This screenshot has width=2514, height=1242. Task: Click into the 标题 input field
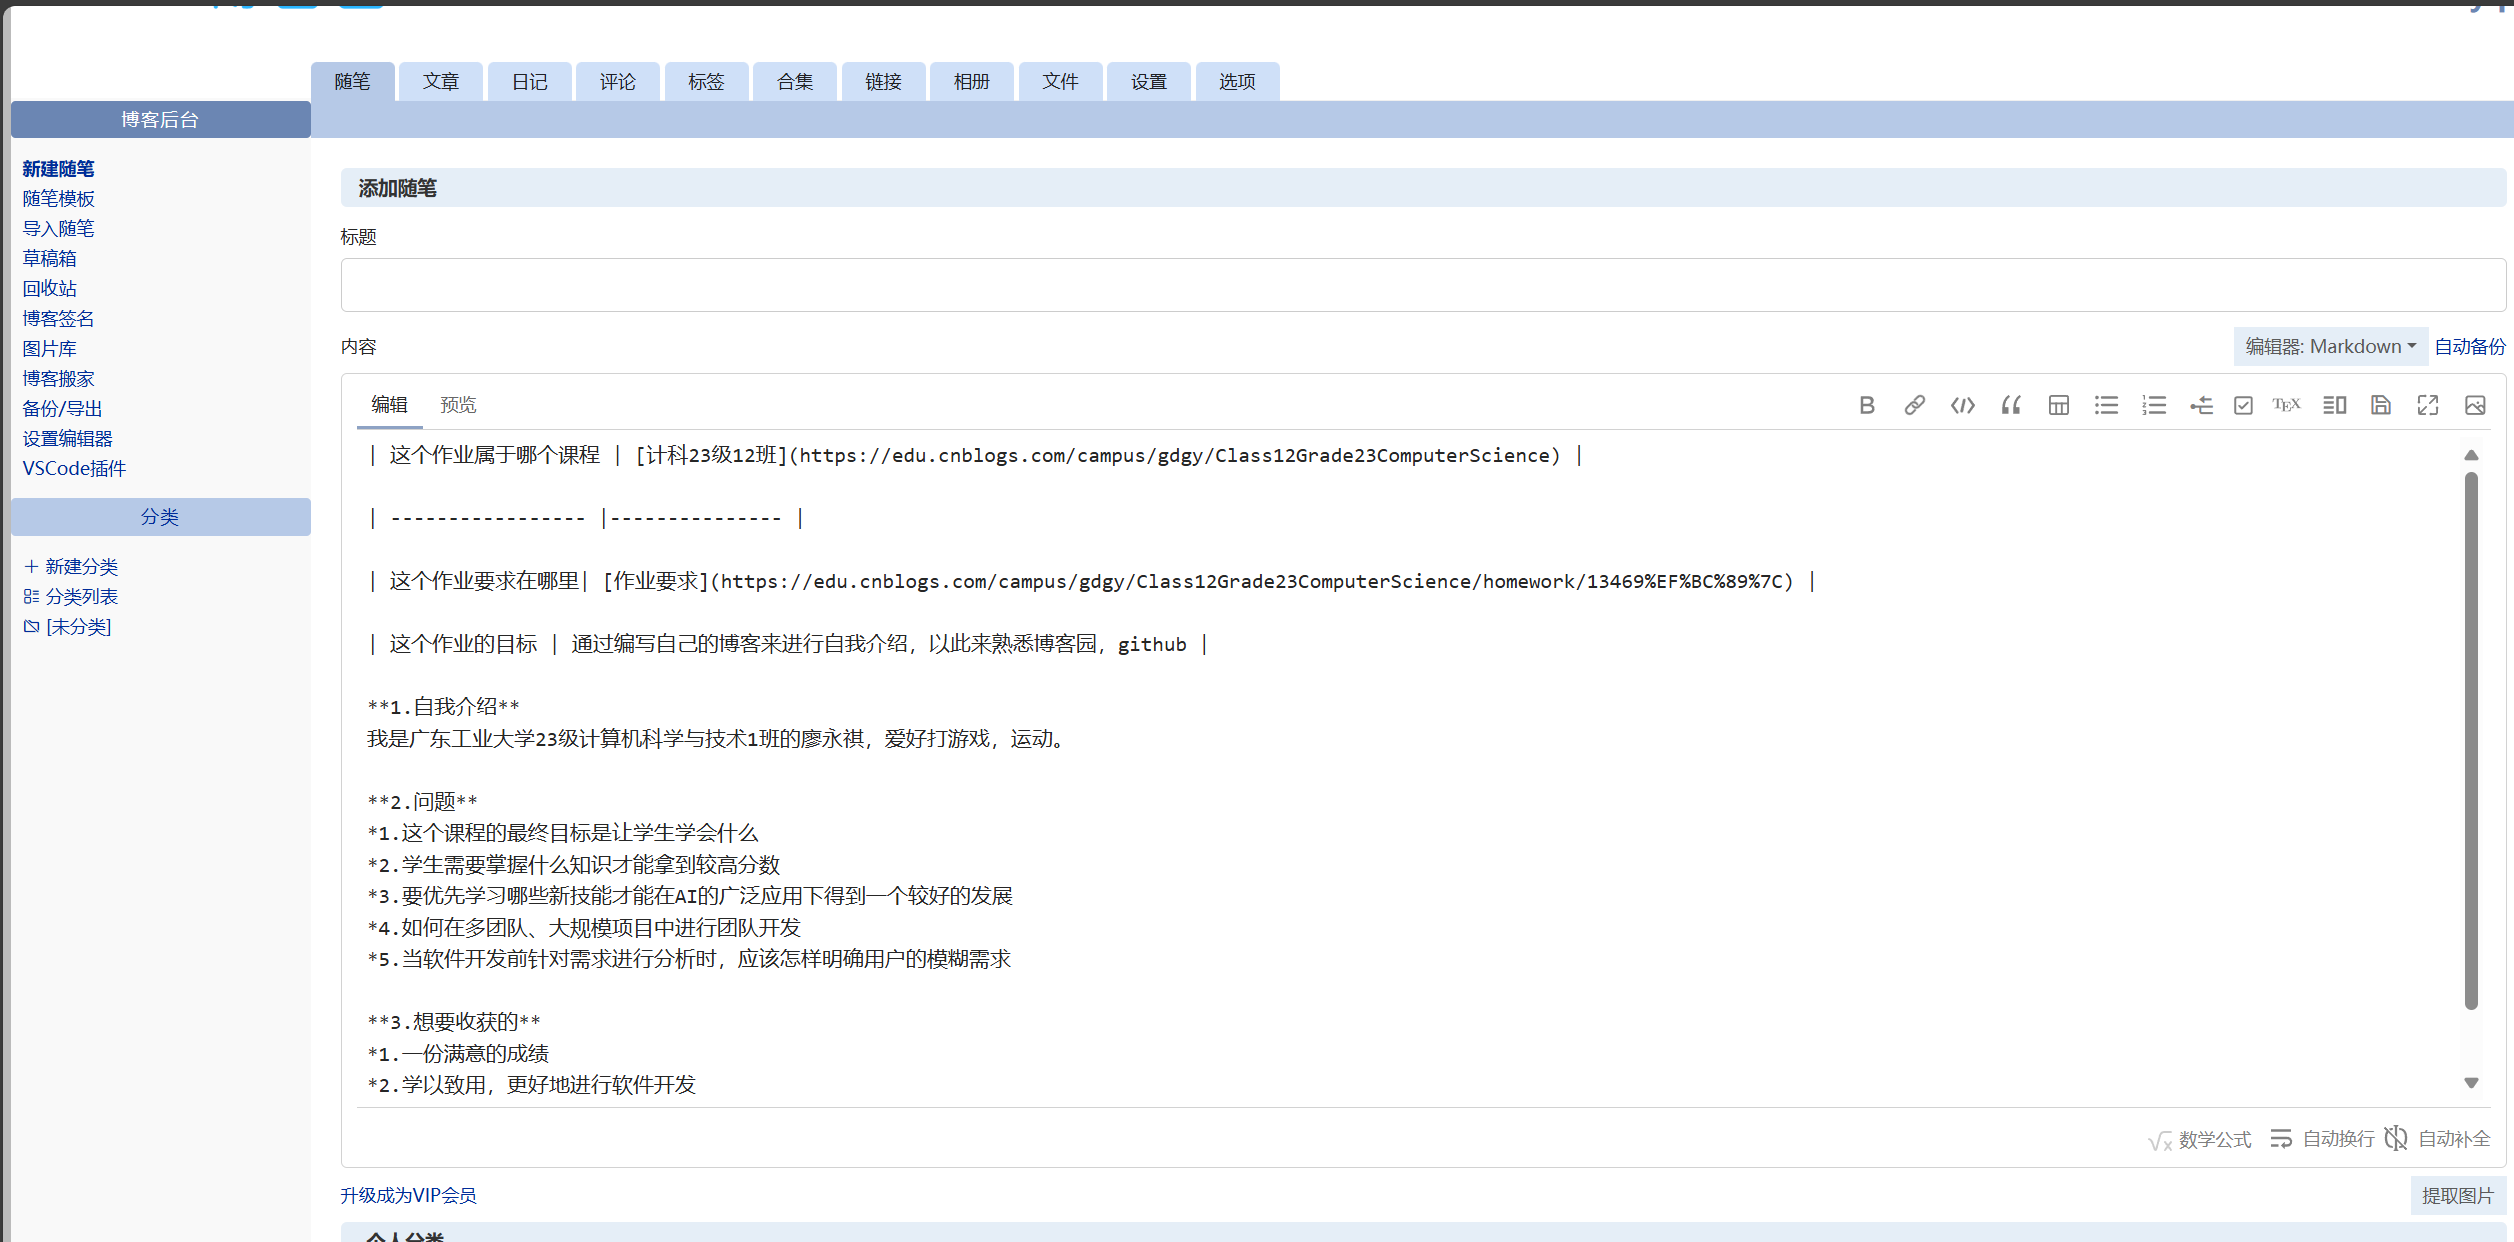(1420, 285)
